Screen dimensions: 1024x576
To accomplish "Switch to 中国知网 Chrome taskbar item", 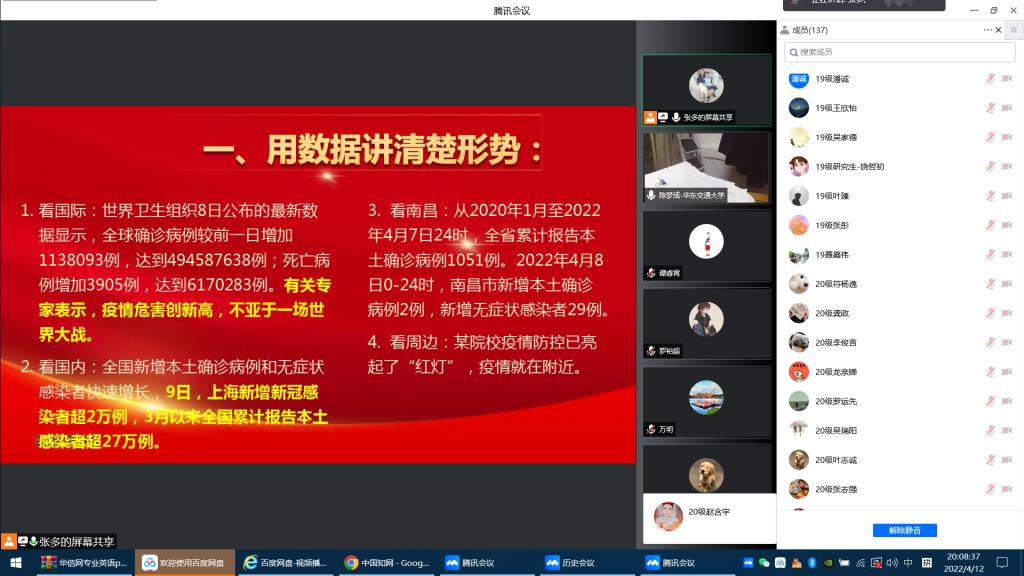I will click(387, 562).
